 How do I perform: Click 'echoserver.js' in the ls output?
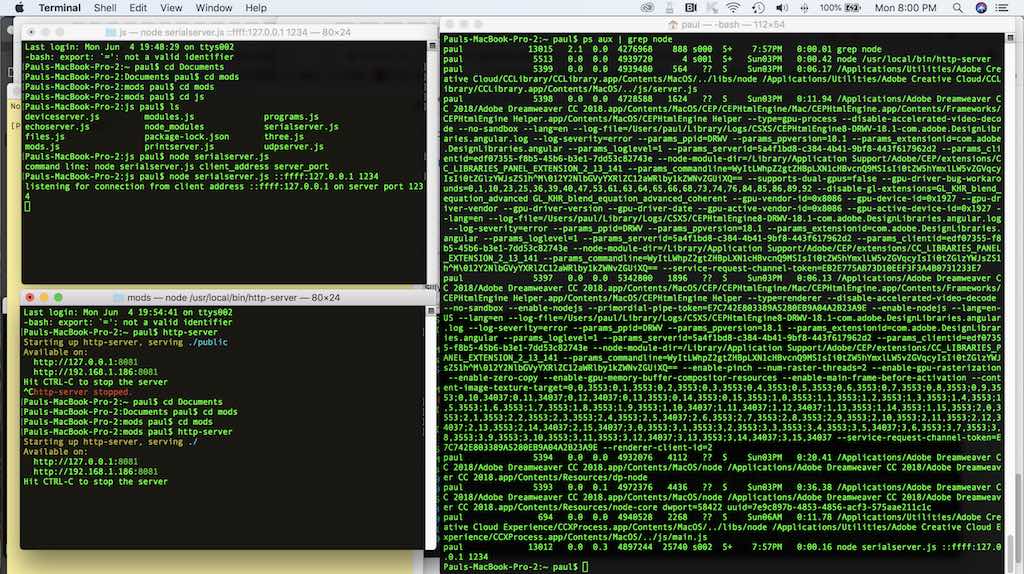(x=57, y=127)
